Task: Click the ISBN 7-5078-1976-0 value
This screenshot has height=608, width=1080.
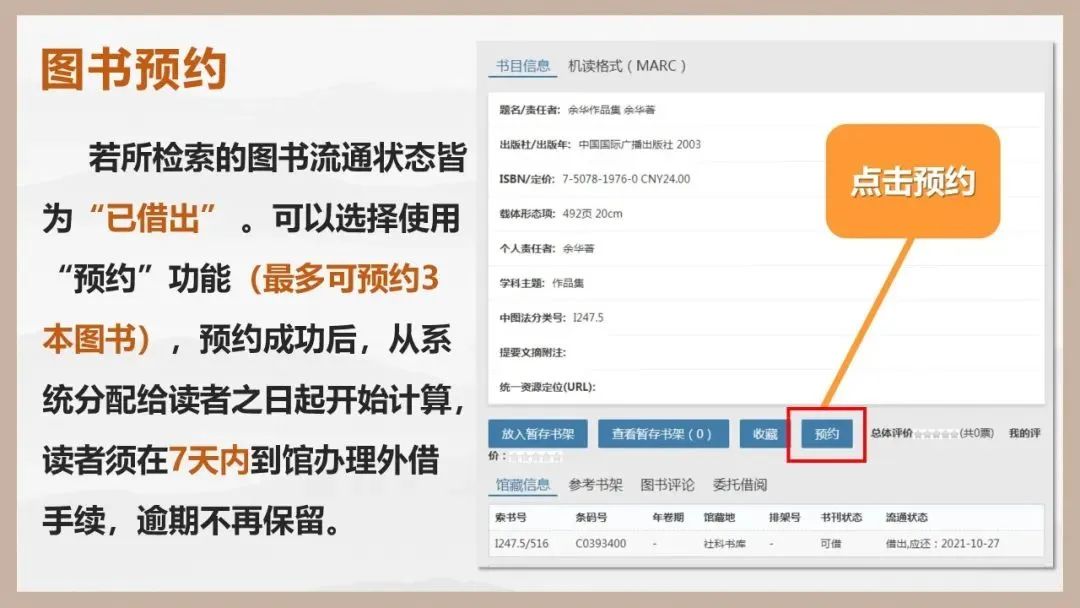Action: coord(626,179)
